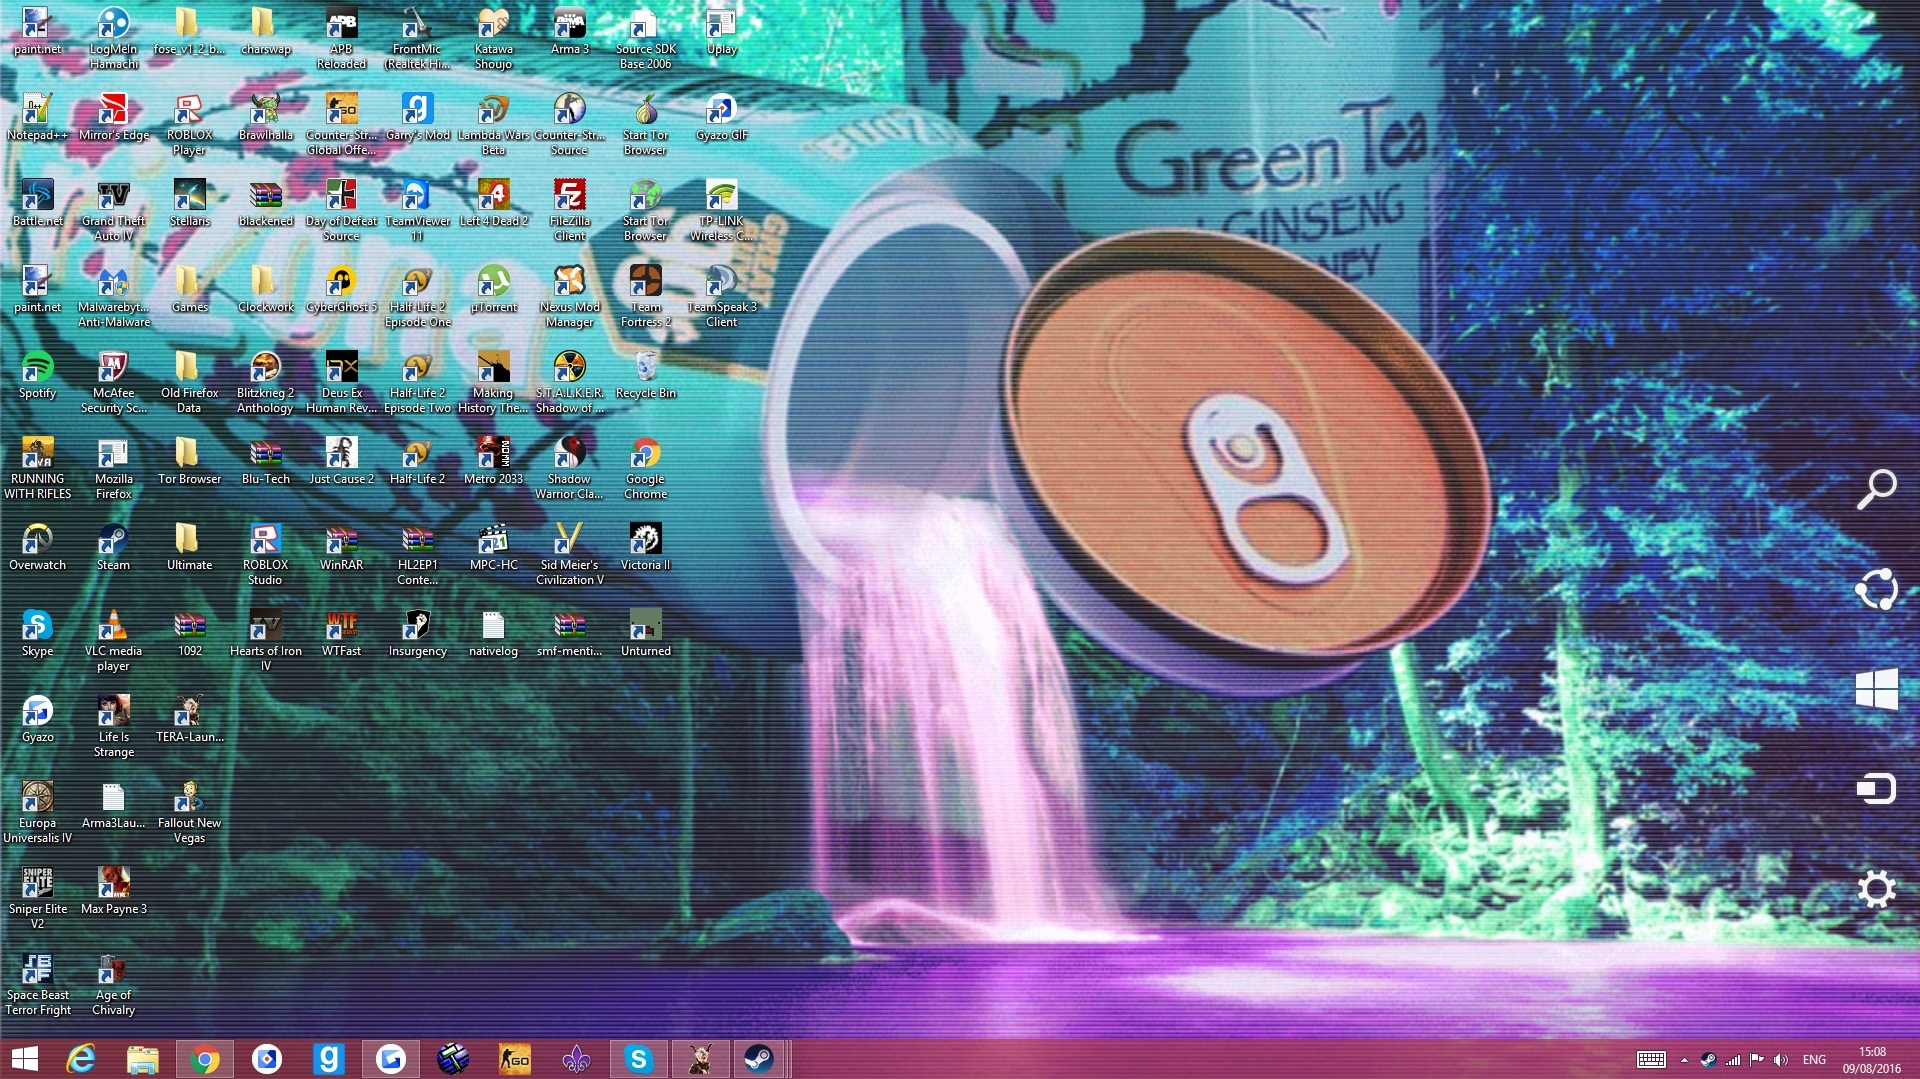
Task: Select the Unturned desktop shortcut
Action: point(646,633)
